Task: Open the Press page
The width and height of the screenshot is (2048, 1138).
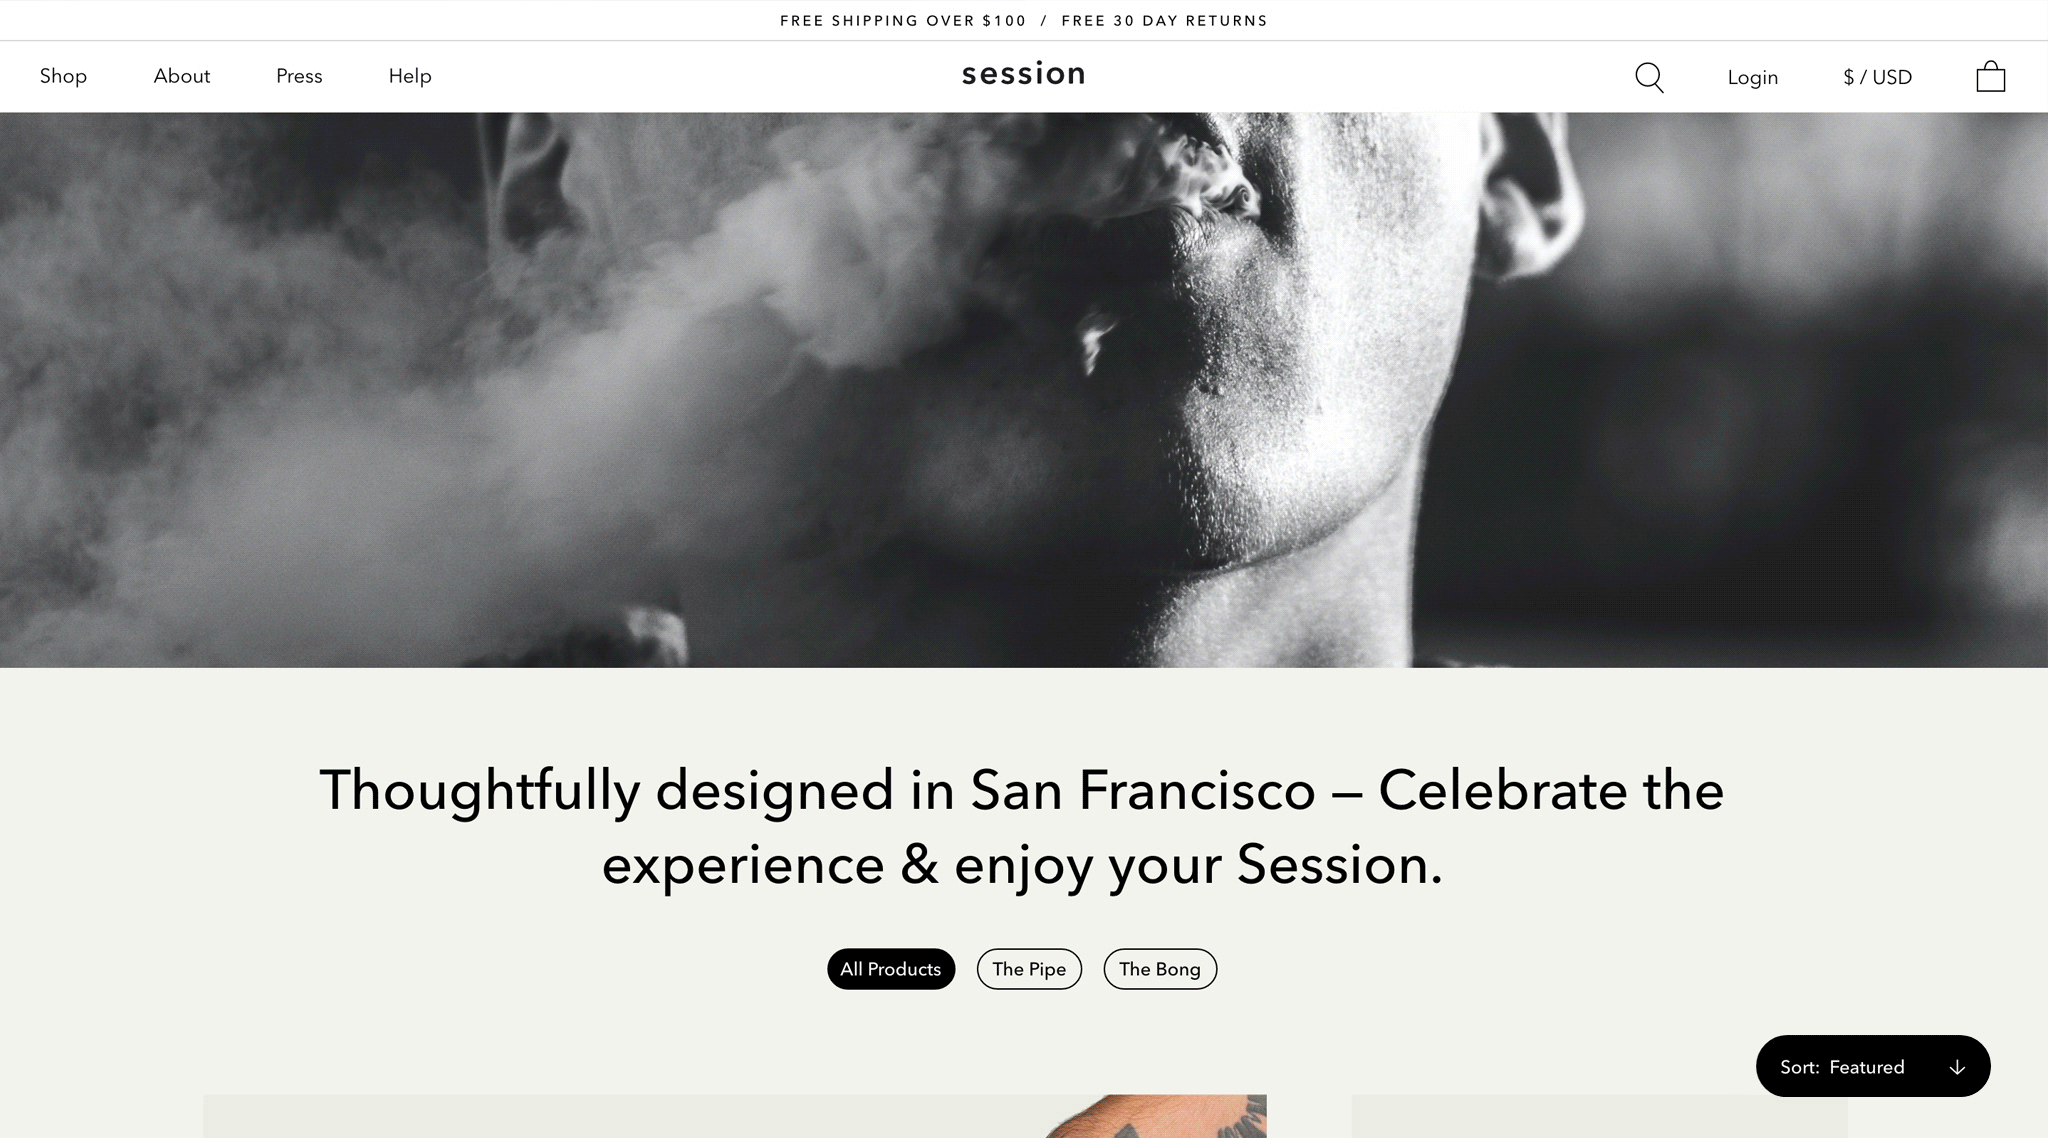Action: click(299, 76)
